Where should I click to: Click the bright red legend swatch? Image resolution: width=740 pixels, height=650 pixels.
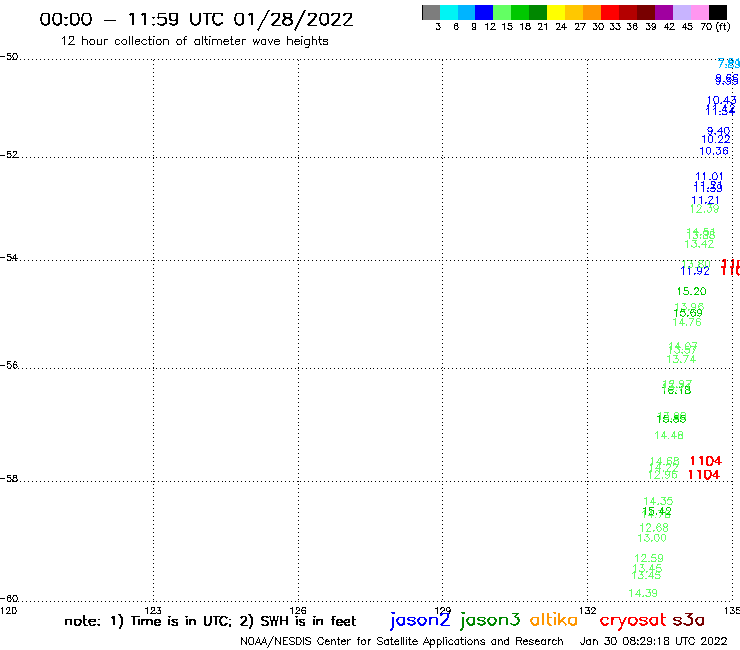(610, 12)
